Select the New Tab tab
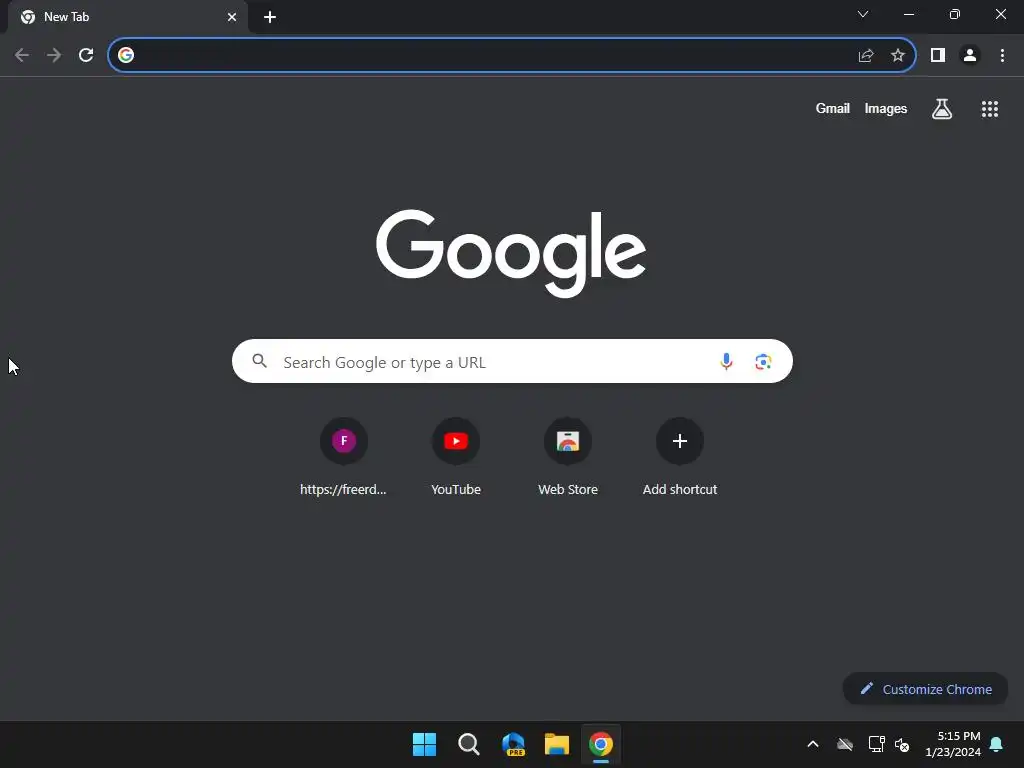The width and height of the screenshot is (1024, 768). tap(128, 17)
